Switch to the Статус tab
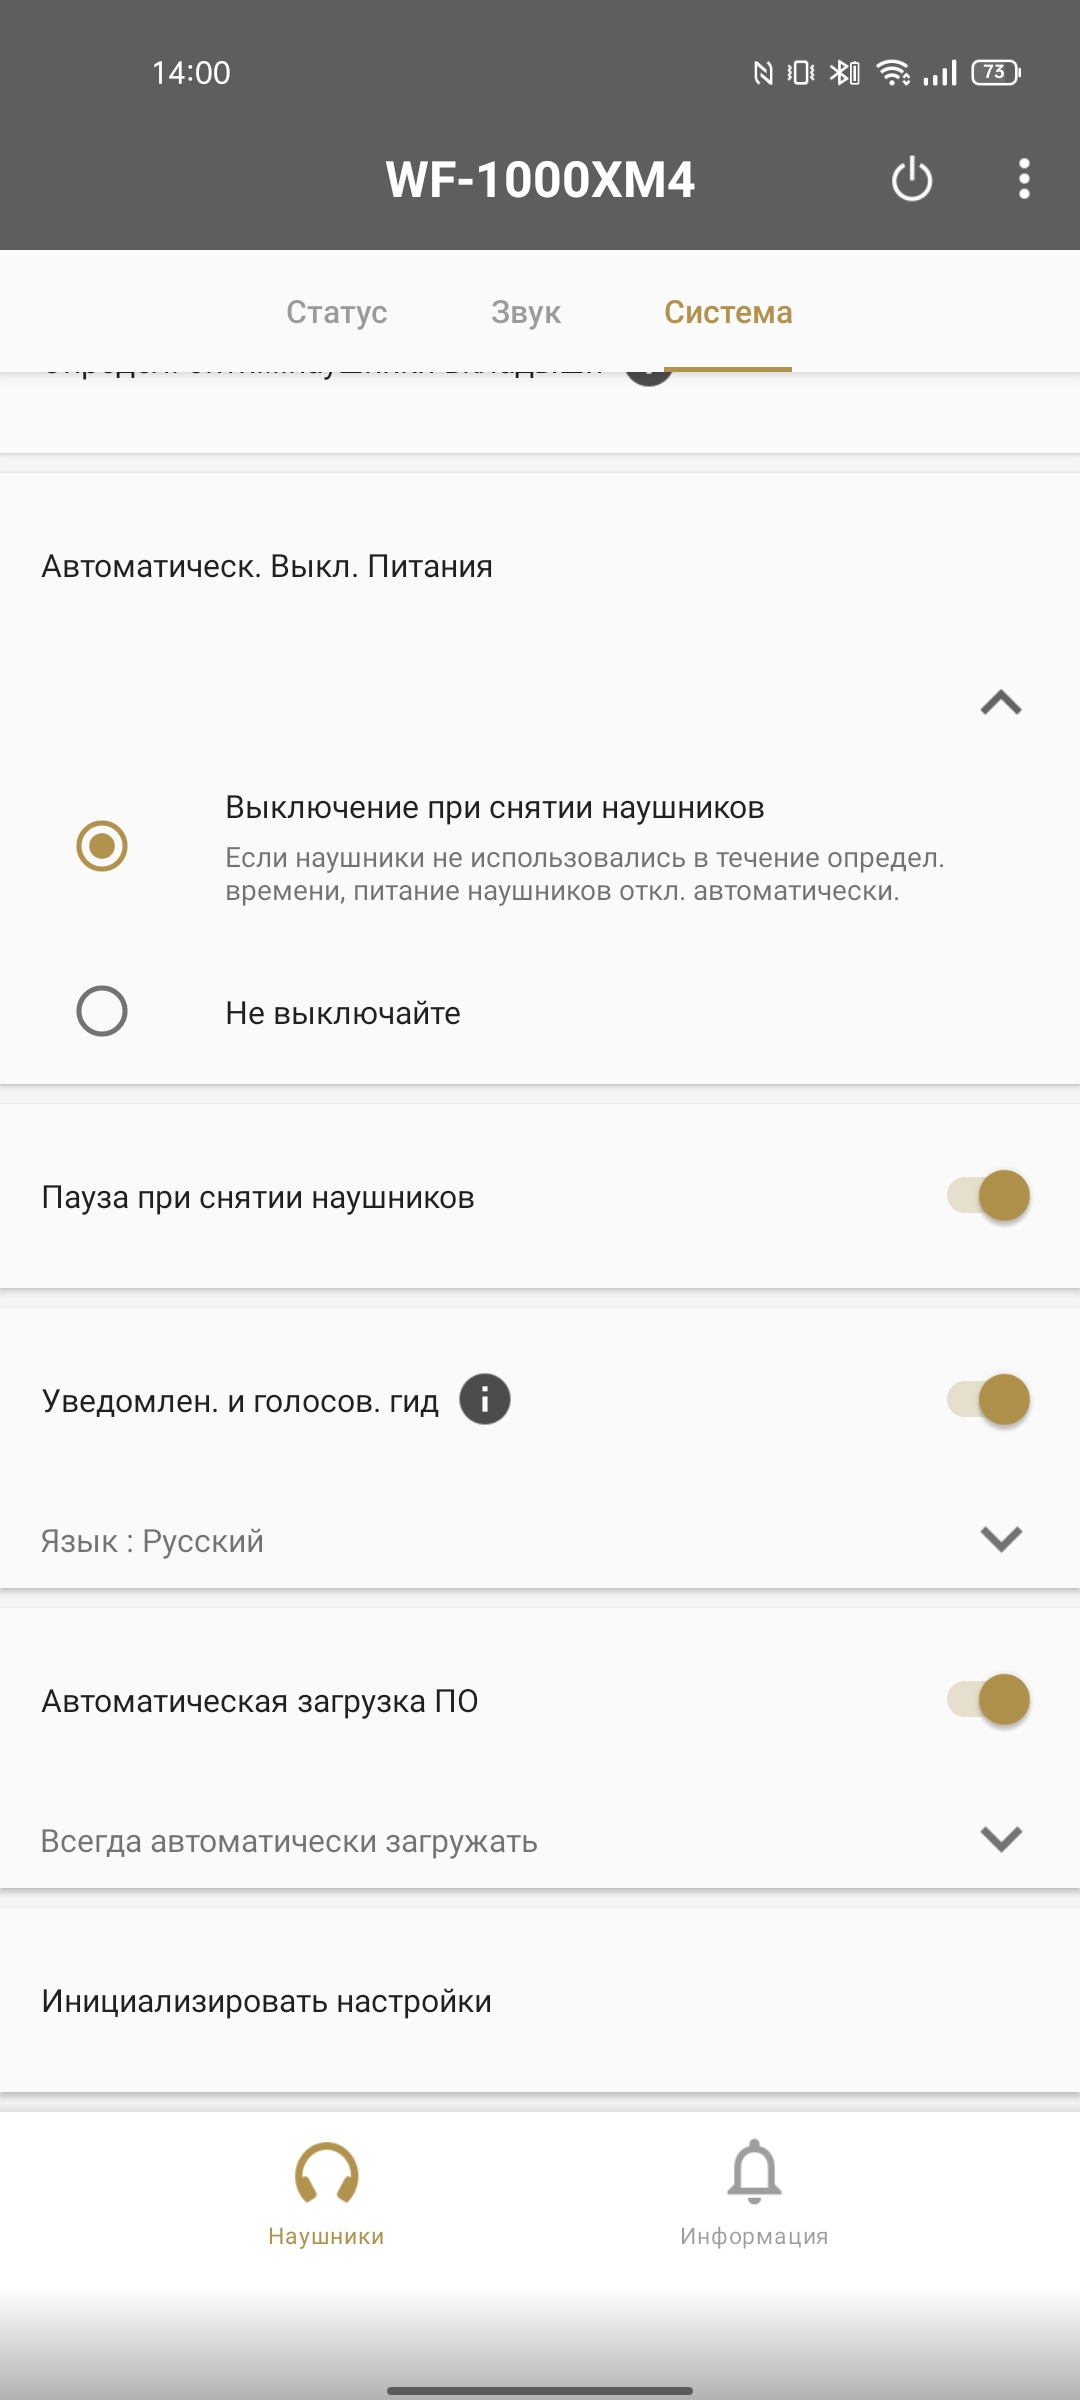 (x=336, y=312)
